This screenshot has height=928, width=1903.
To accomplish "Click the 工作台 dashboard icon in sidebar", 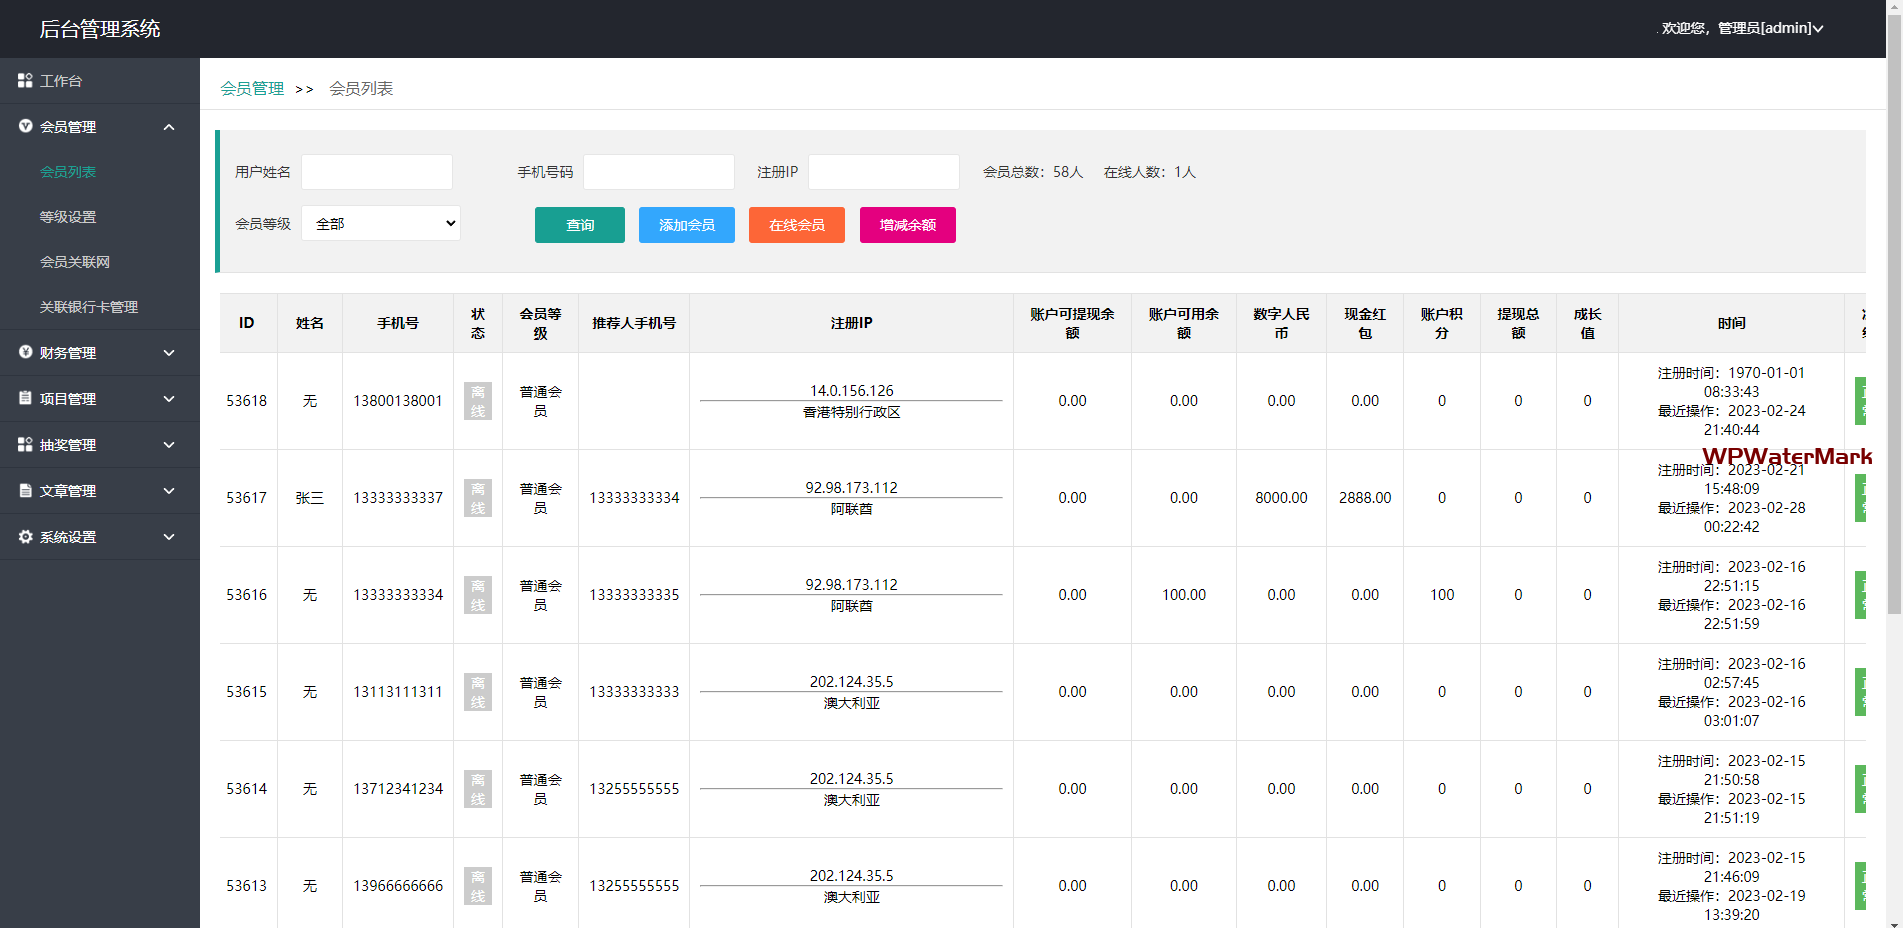I will point(25,80).
